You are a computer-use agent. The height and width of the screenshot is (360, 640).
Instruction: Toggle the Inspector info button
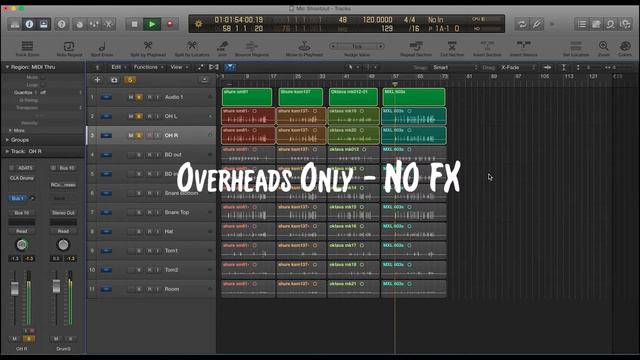(29, 24)
